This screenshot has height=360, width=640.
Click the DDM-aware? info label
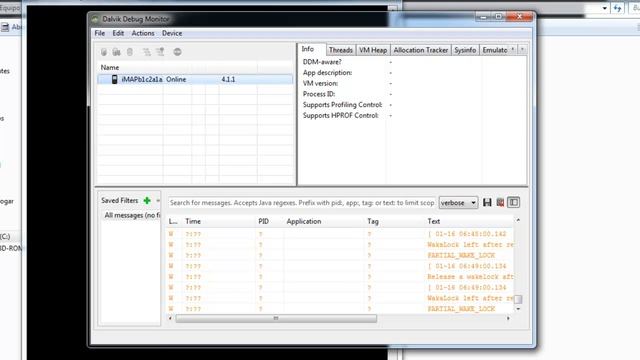(322, 62)
